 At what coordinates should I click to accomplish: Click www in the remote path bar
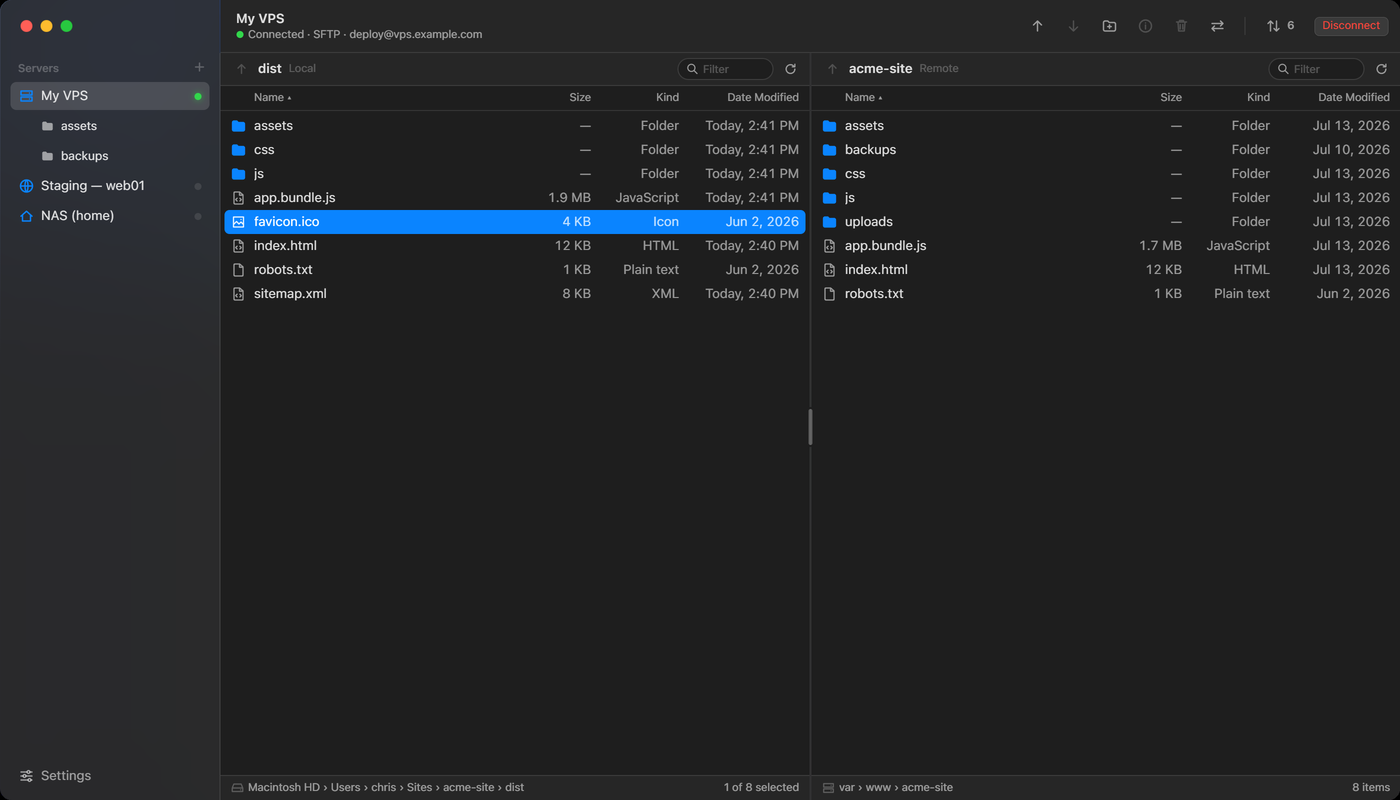pyautogui.click(x=878, y=788)
